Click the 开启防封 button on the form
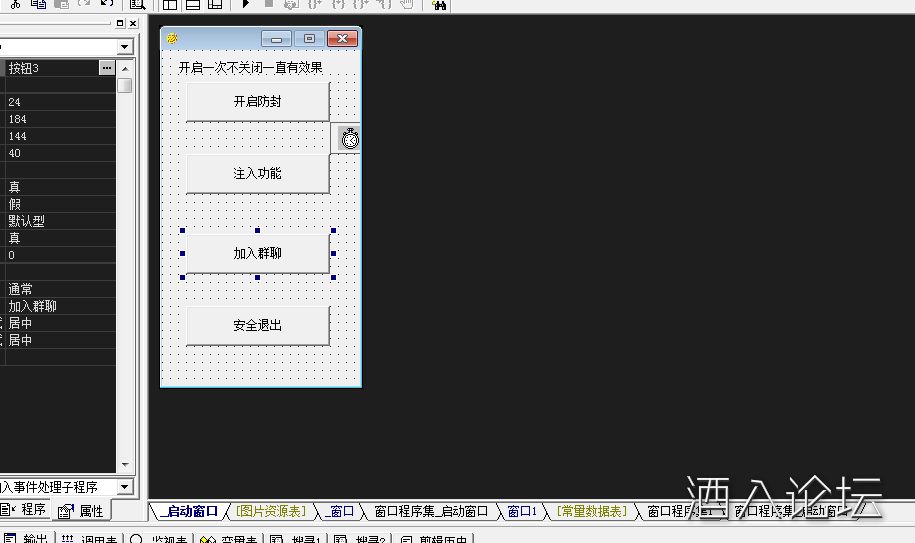 (x=257, y=102)
